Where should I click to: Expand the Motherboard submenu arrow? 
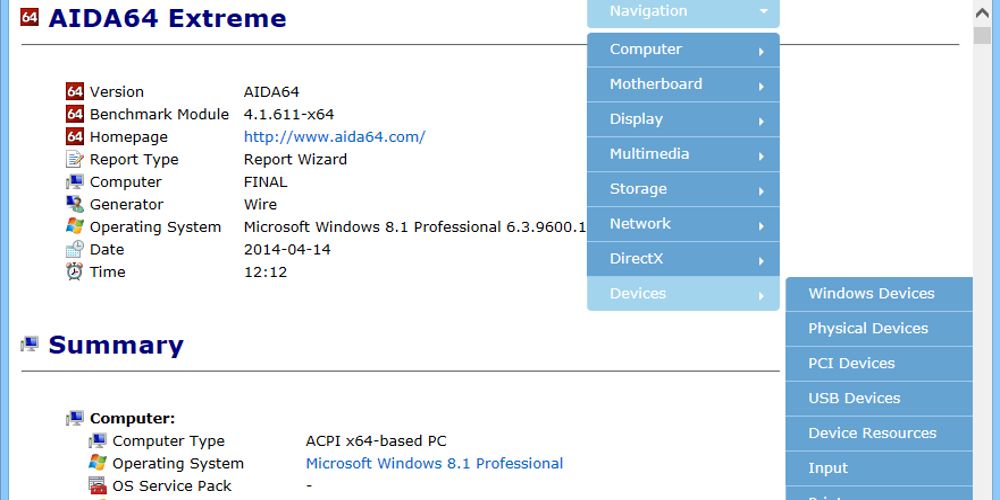point(761,86)
